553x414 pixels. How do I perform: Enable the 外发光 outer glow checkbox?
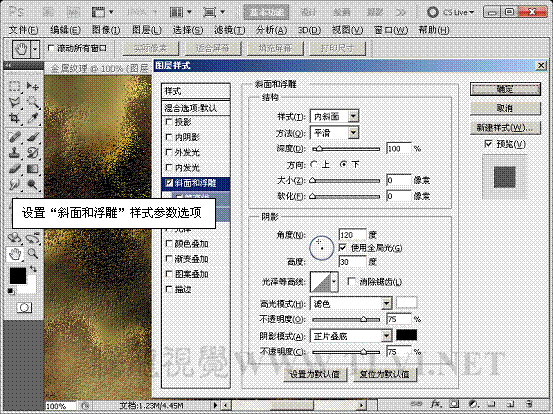point(169,152)
